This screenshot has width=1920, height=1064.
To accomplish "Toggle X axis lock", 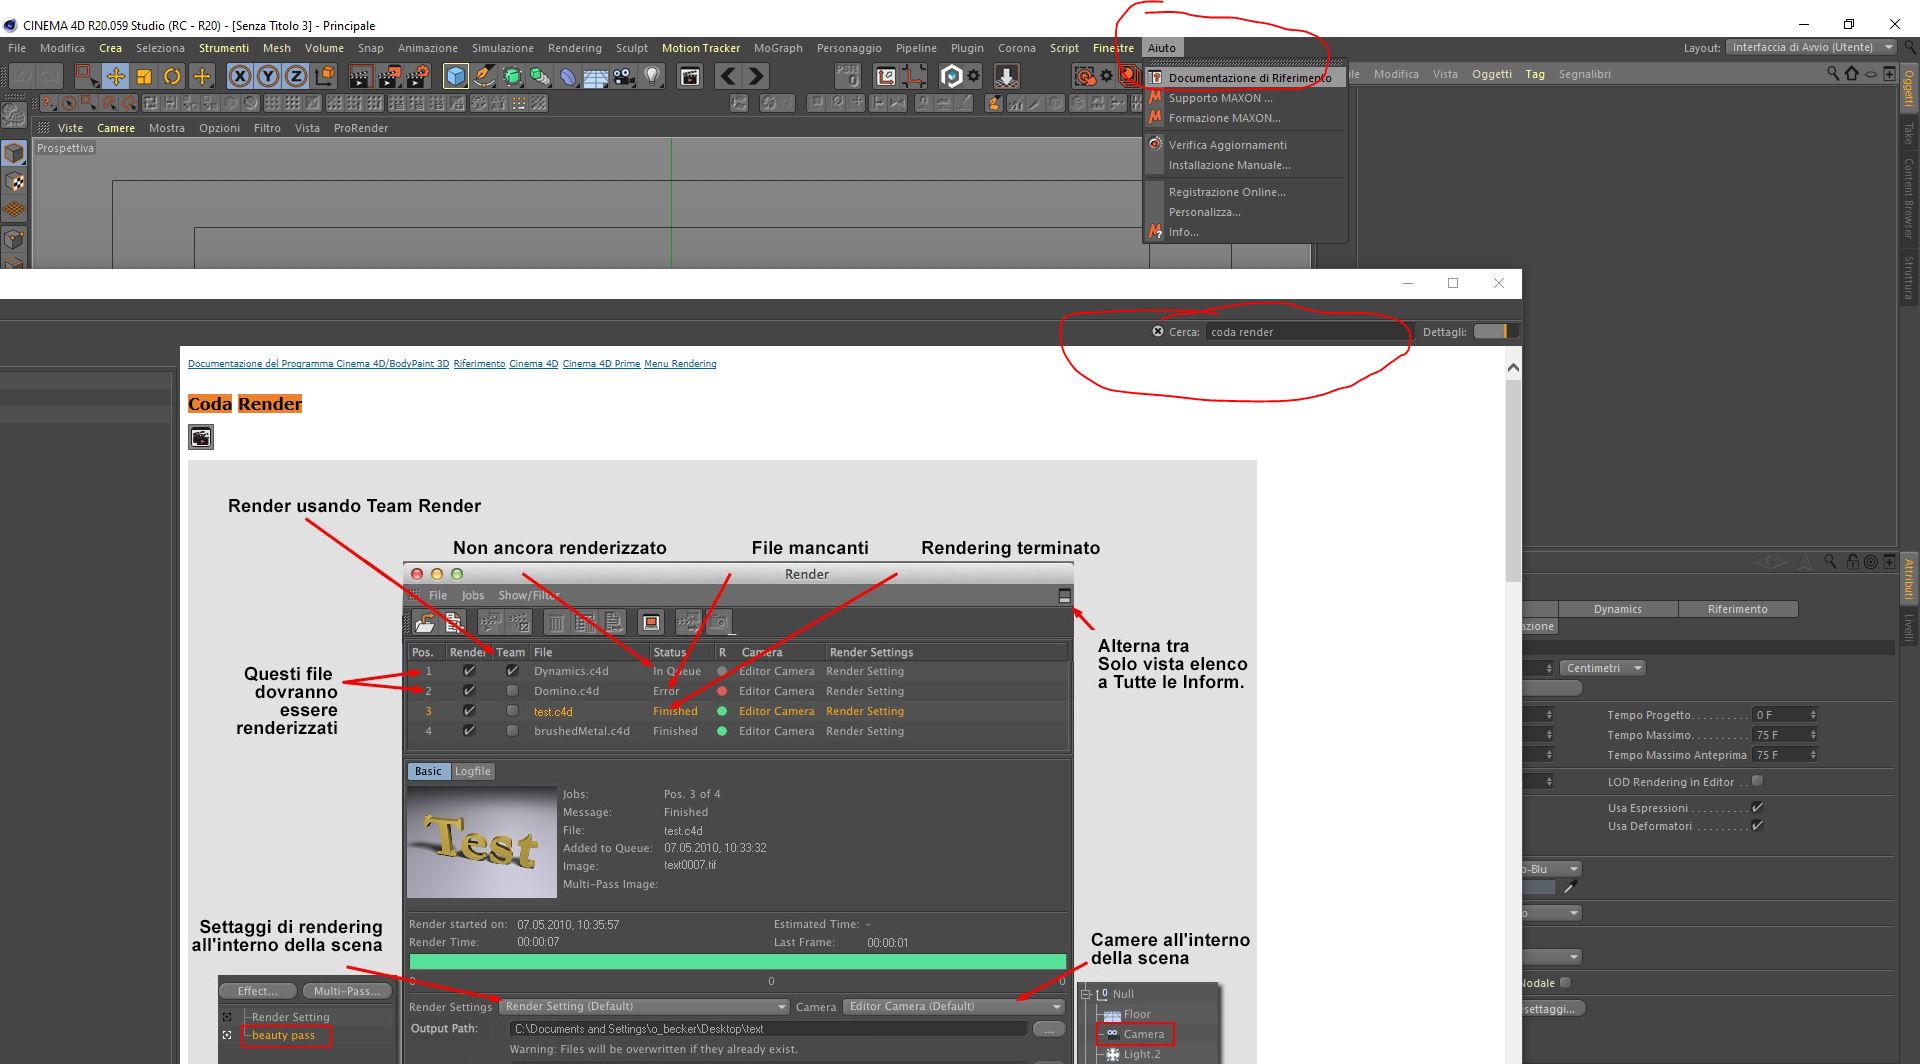I will point(240,76).
